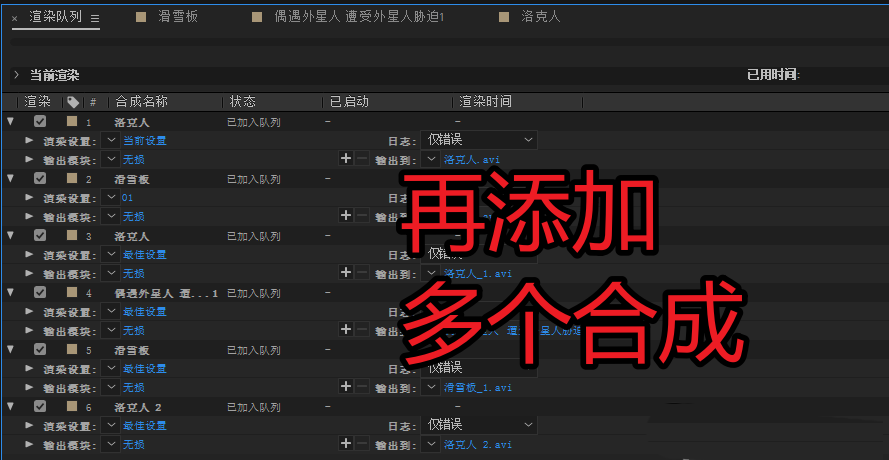Click the 合成名称 column header

pos(142,102)
